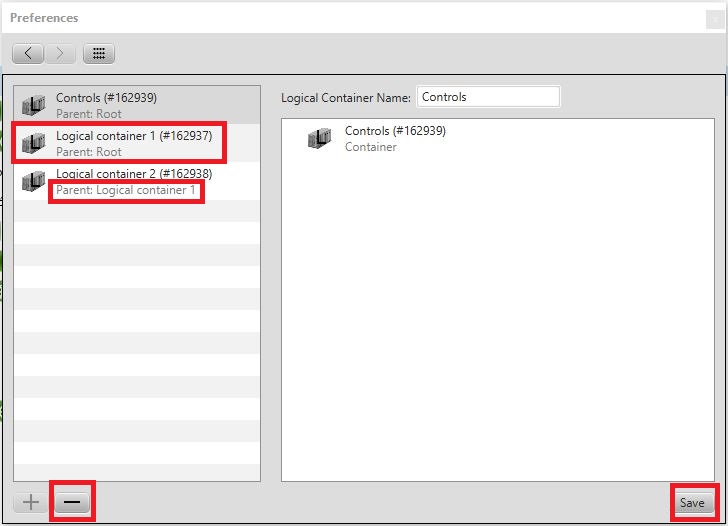Image resolution: width=728 pixels, height=526 pixels.
Task: Click the Controls container icon in right panel
Action: coord(320,139)
